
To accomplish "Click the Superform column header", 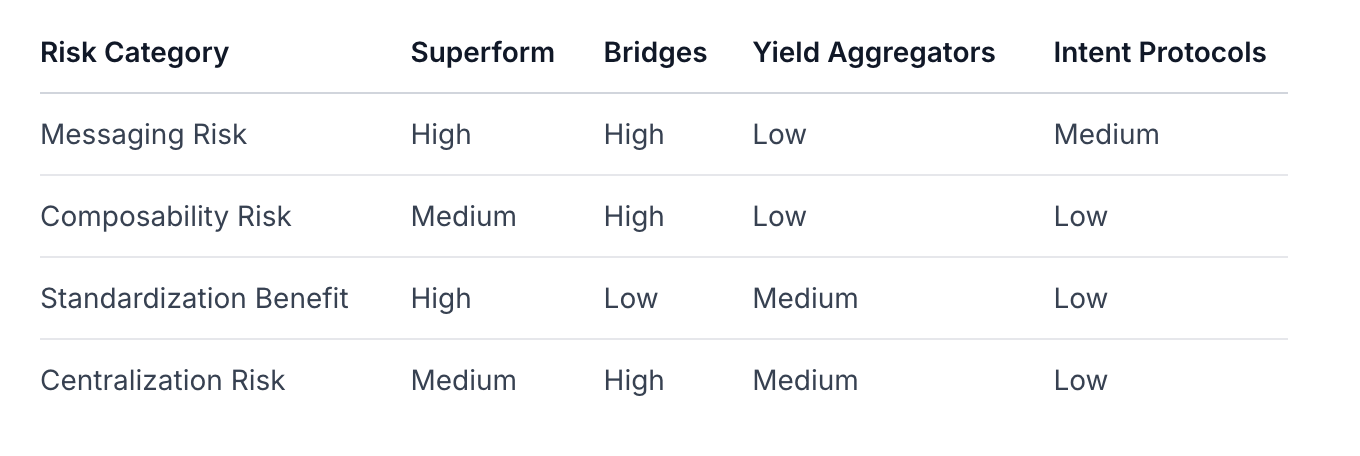I will point(482,53).
